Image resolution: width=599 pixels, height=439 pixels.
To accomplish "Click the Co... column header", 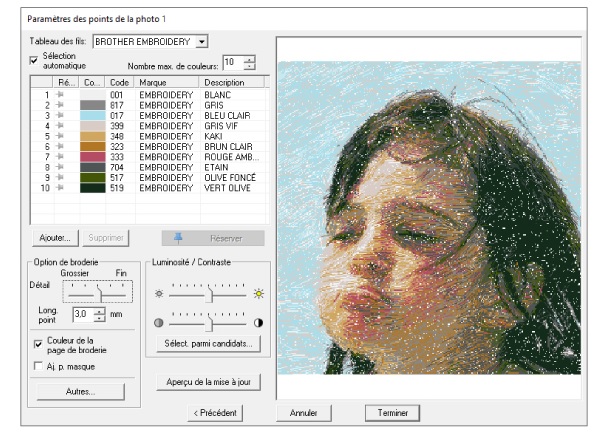I will point(92,82).
